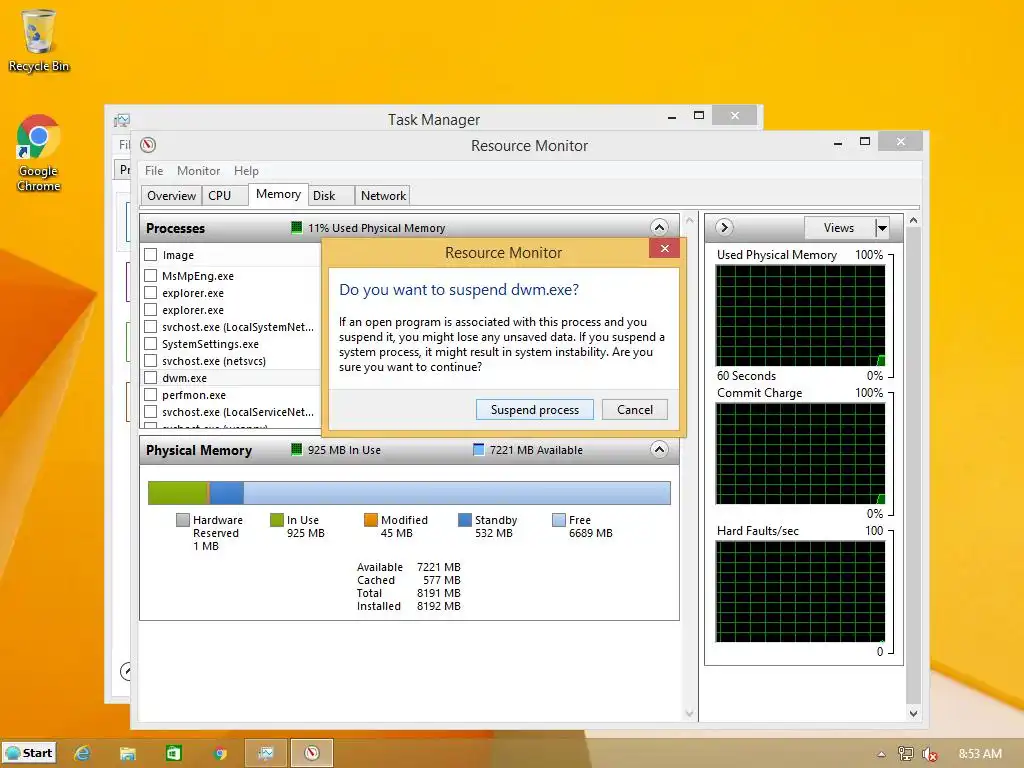The width and height of the screenshot is (1024, 768).
Task: Click the Commit Charge graph
Action: [x=801, y=453]
